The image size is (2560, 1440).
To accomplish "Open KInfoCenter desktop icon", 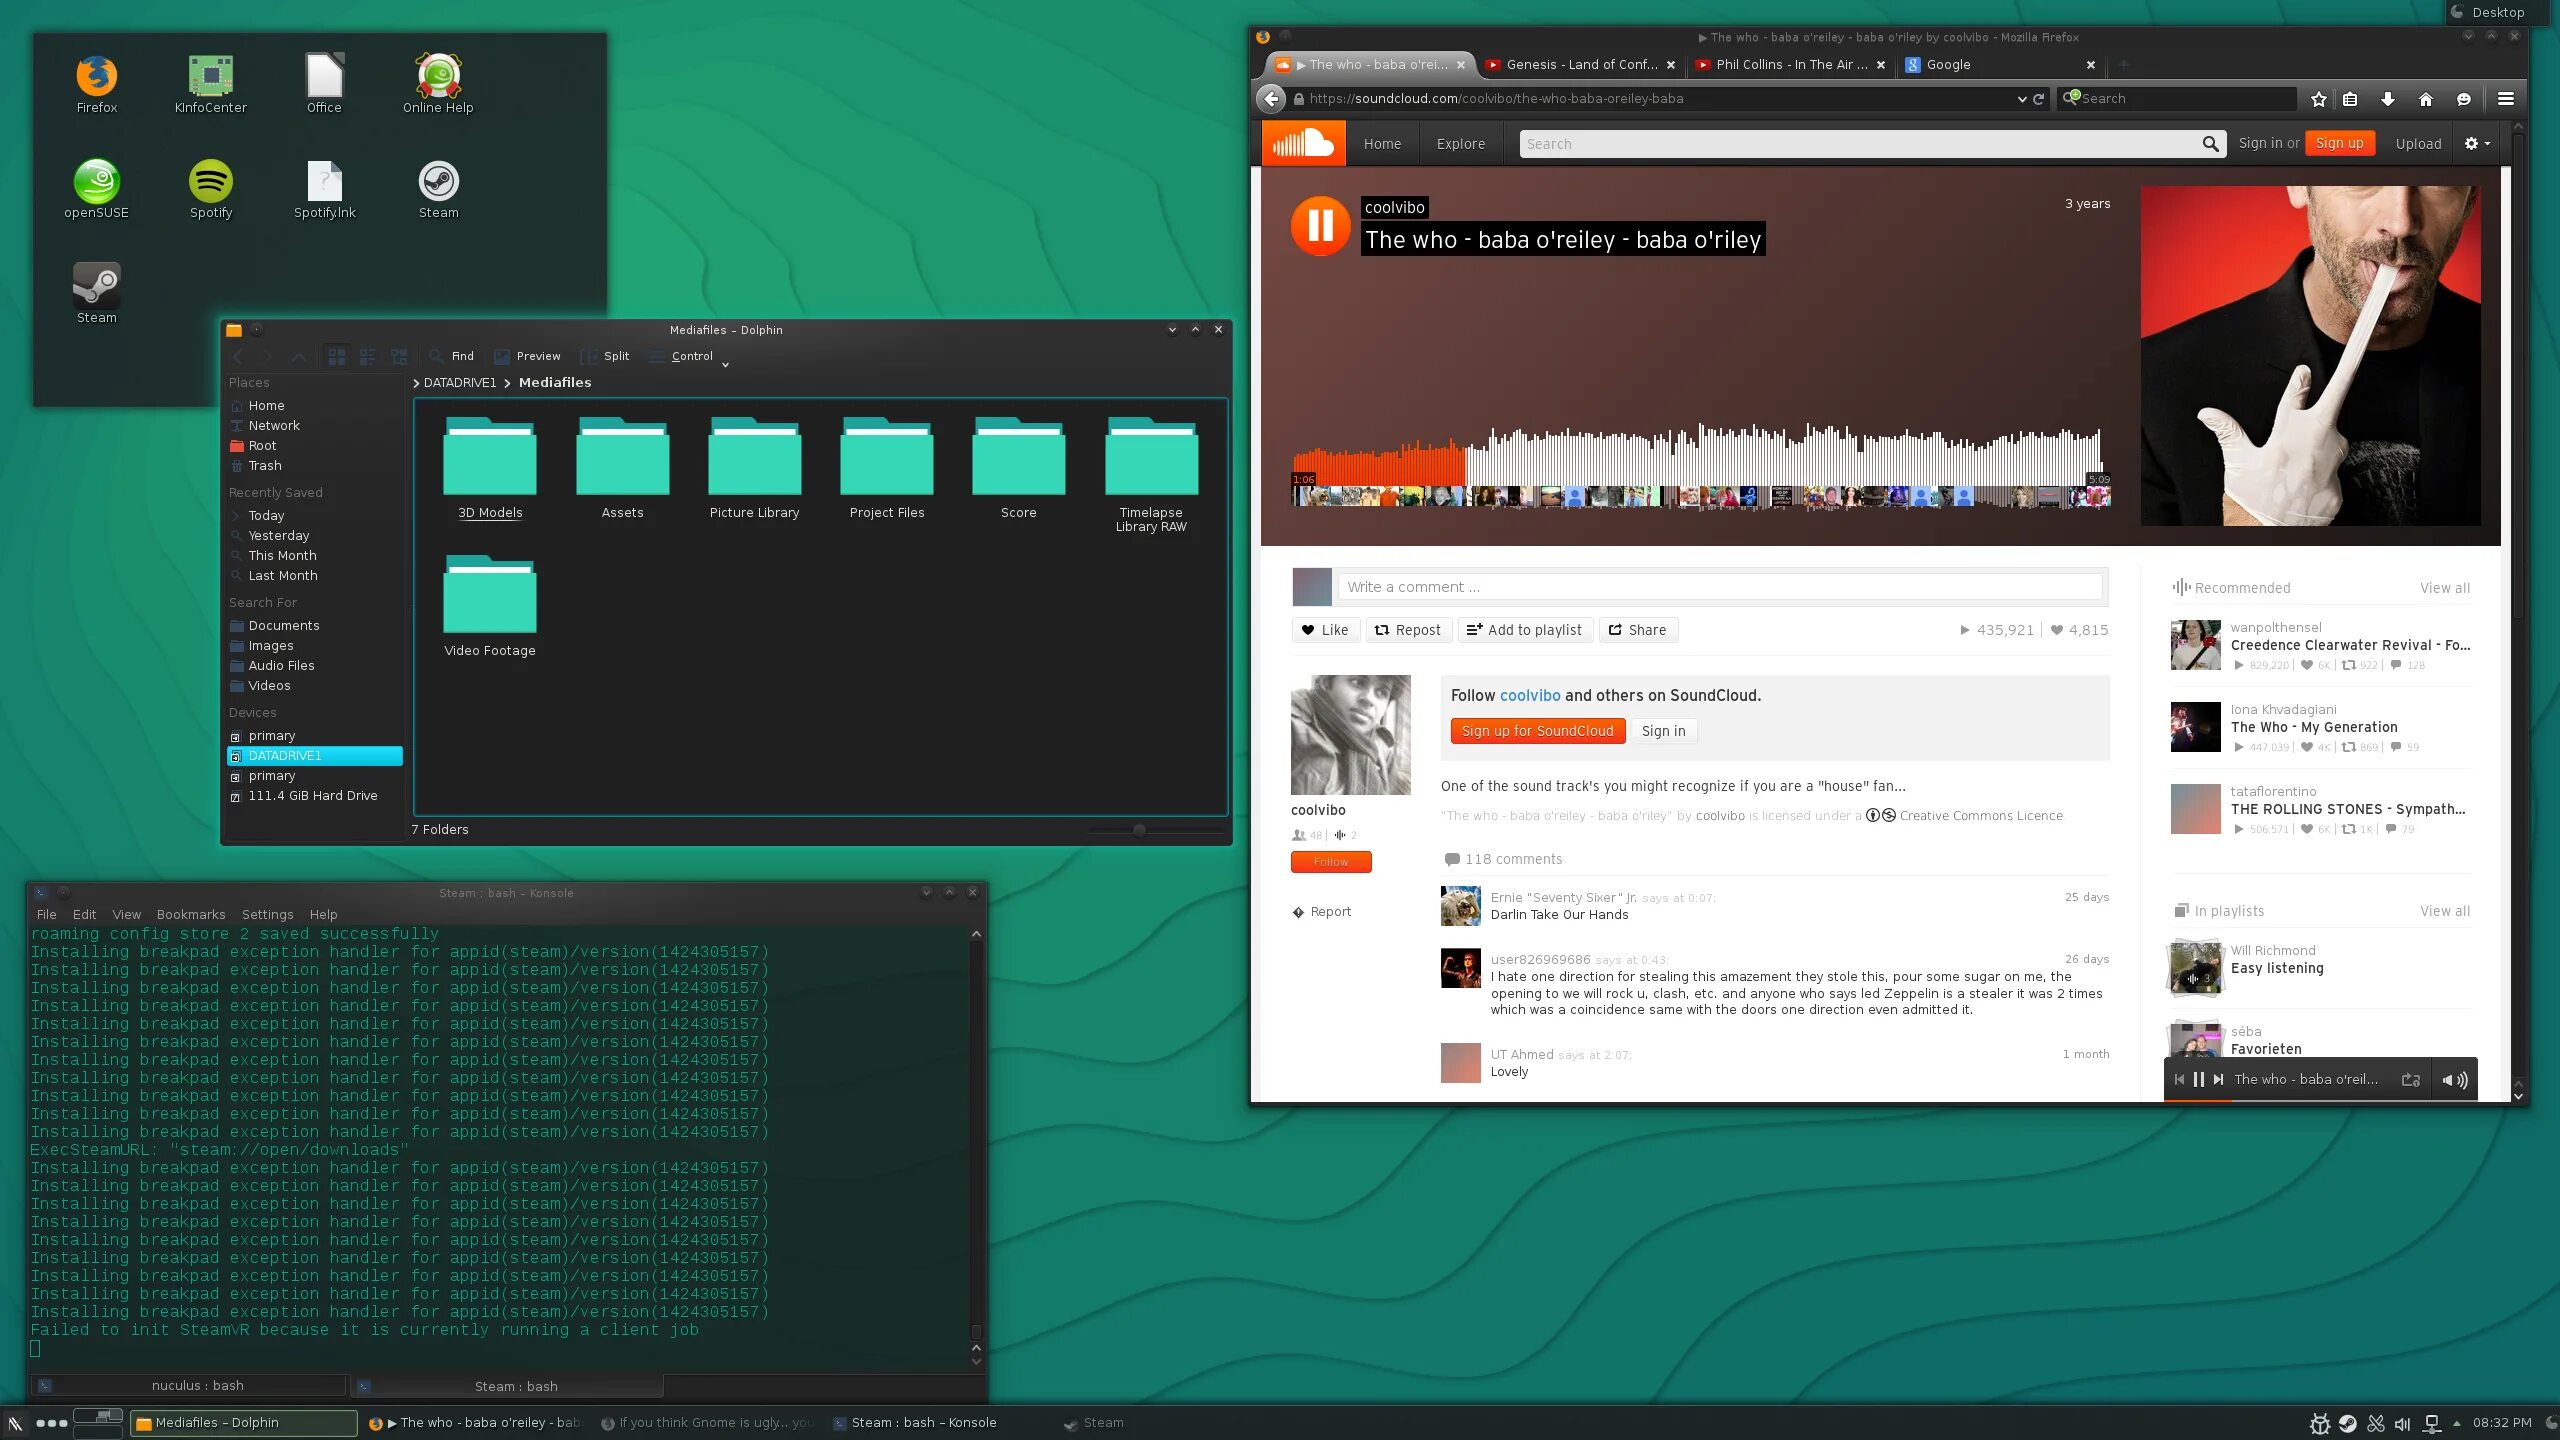I will [x=210, y=83].
